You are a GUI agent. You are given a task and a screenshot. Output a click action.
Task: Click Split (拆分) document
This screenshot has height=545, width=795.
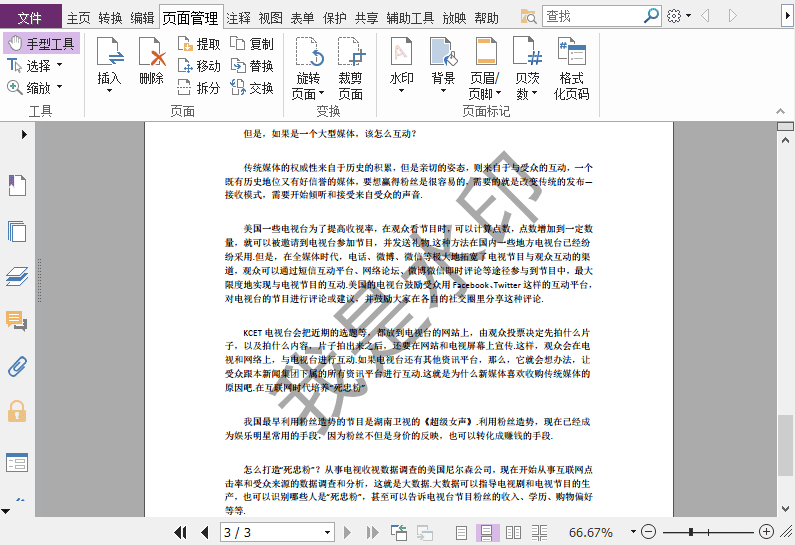tap(199, 88)
